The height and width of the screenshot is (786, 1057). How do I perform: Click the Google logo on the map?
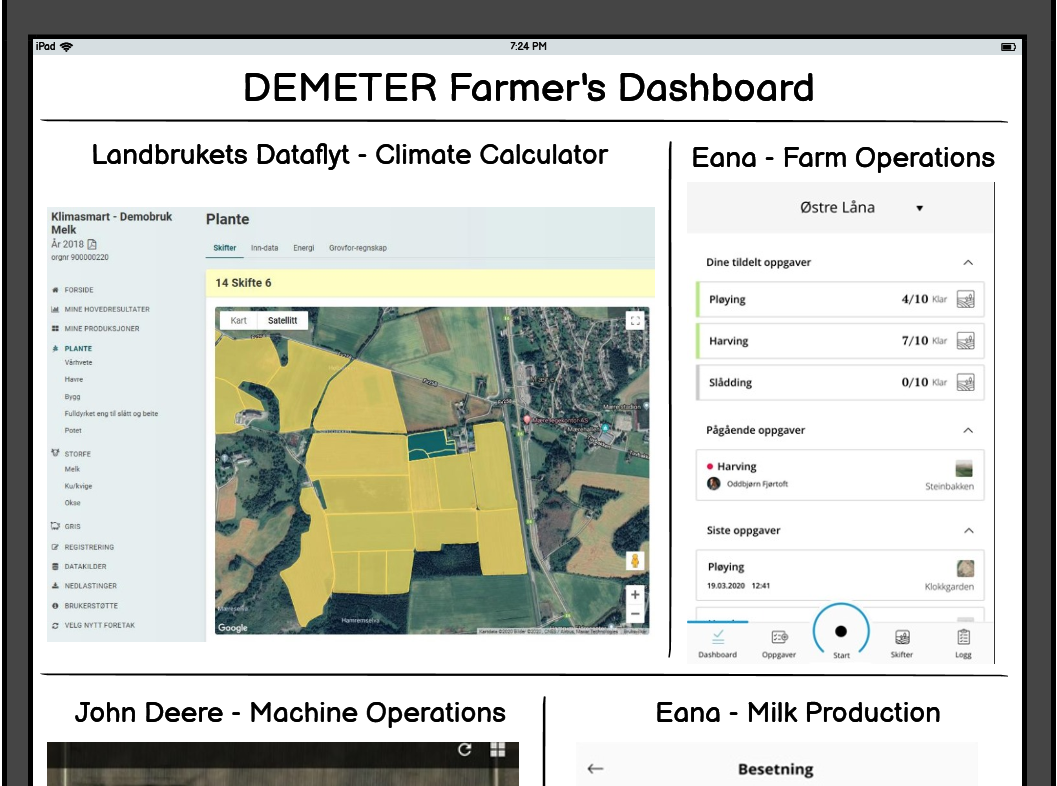click(x=233, y=628)
